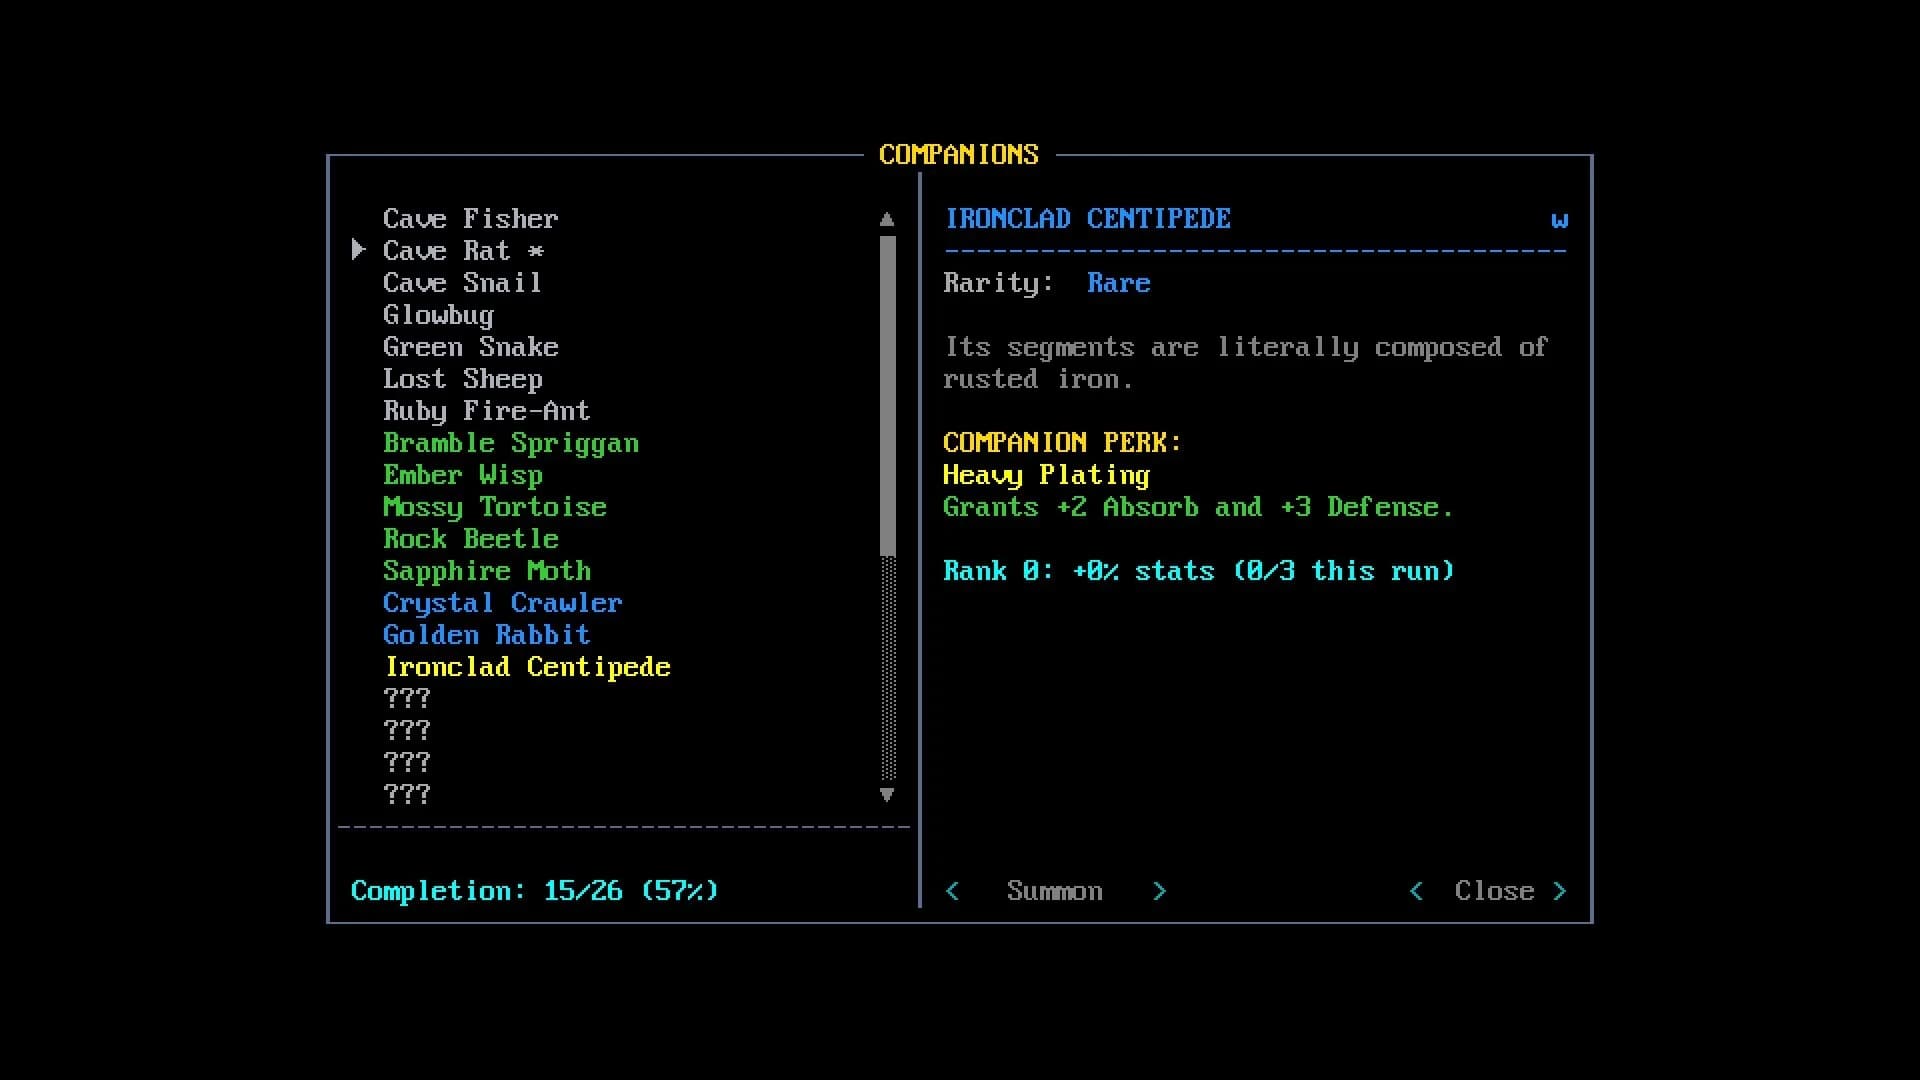Click the companion list scrollbar thumb
Screen dimensions: 1920x1080
click(888, 396)
